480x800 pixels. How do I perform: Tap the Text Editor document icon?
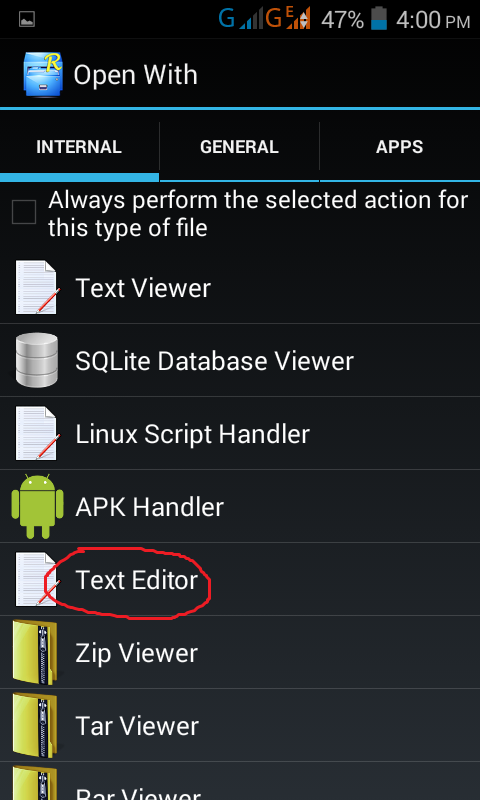pyautogui.click(x=38, y=579)
